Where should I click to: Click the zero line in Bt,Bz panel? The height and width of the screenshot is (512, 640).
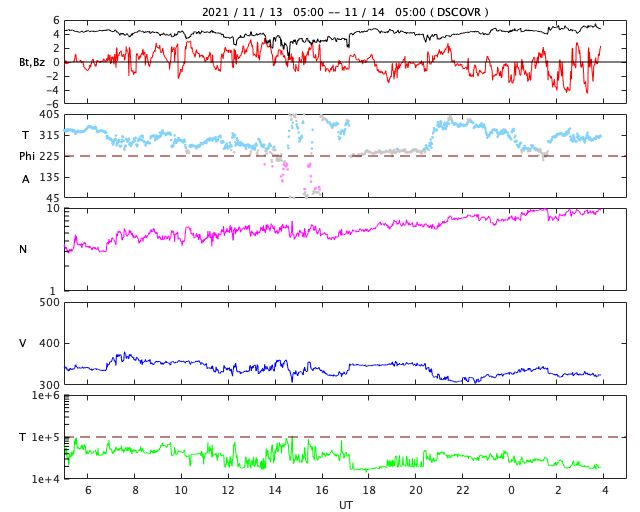click(346, 62)
